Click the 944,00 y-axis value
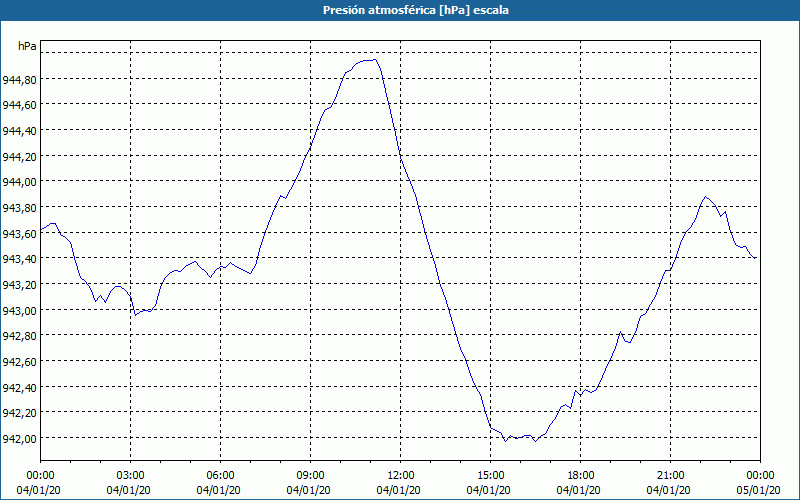 click(20, 182)
